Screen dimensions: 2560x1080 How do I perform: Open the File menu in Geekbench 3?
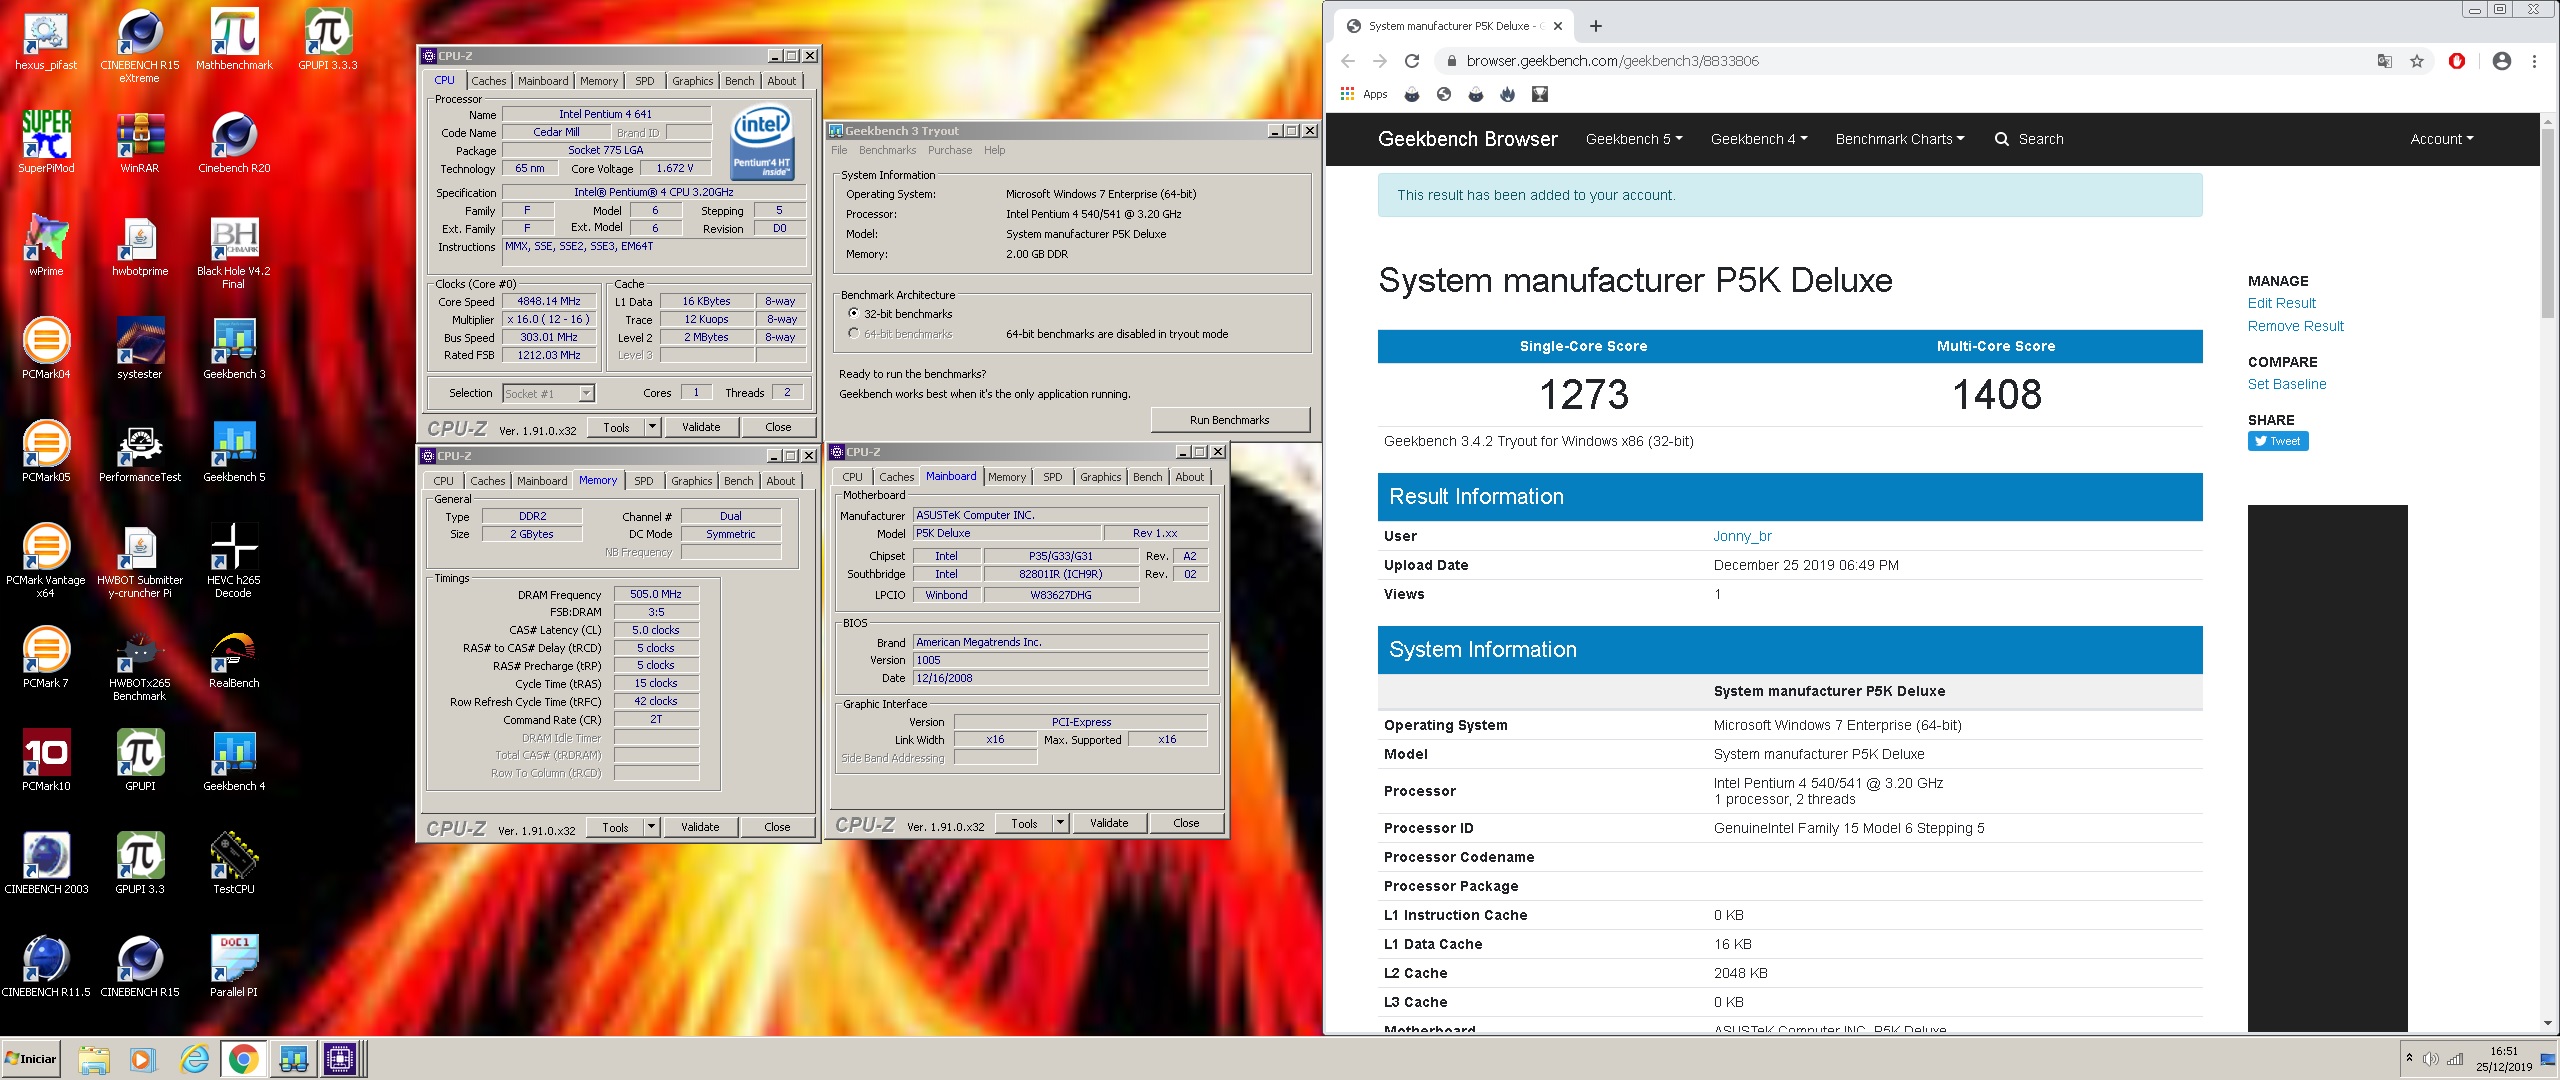pyautogui.click(x=839, y=150)
